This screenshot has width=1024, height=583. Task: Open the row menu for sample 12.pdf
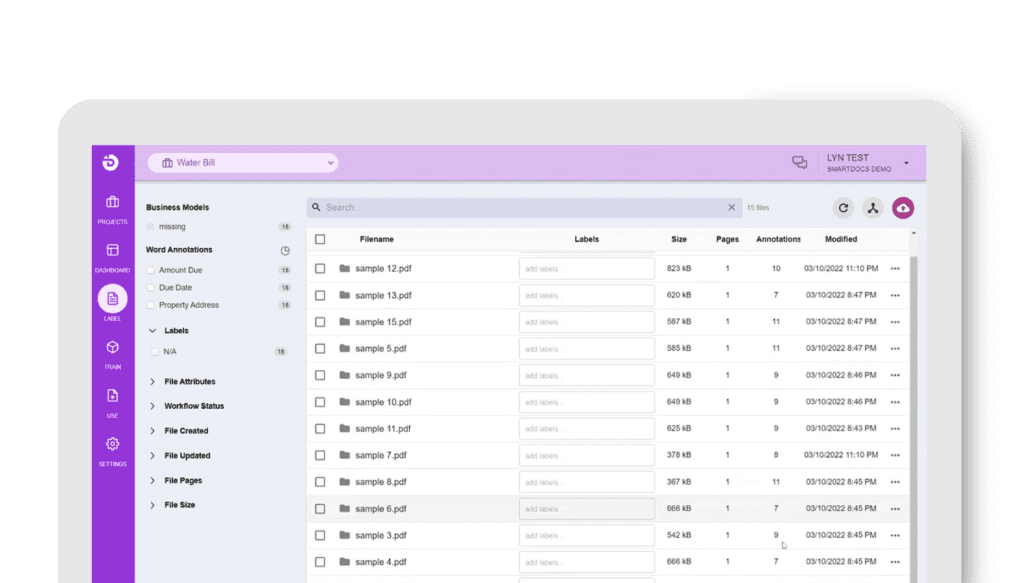(x=895, y=268)
